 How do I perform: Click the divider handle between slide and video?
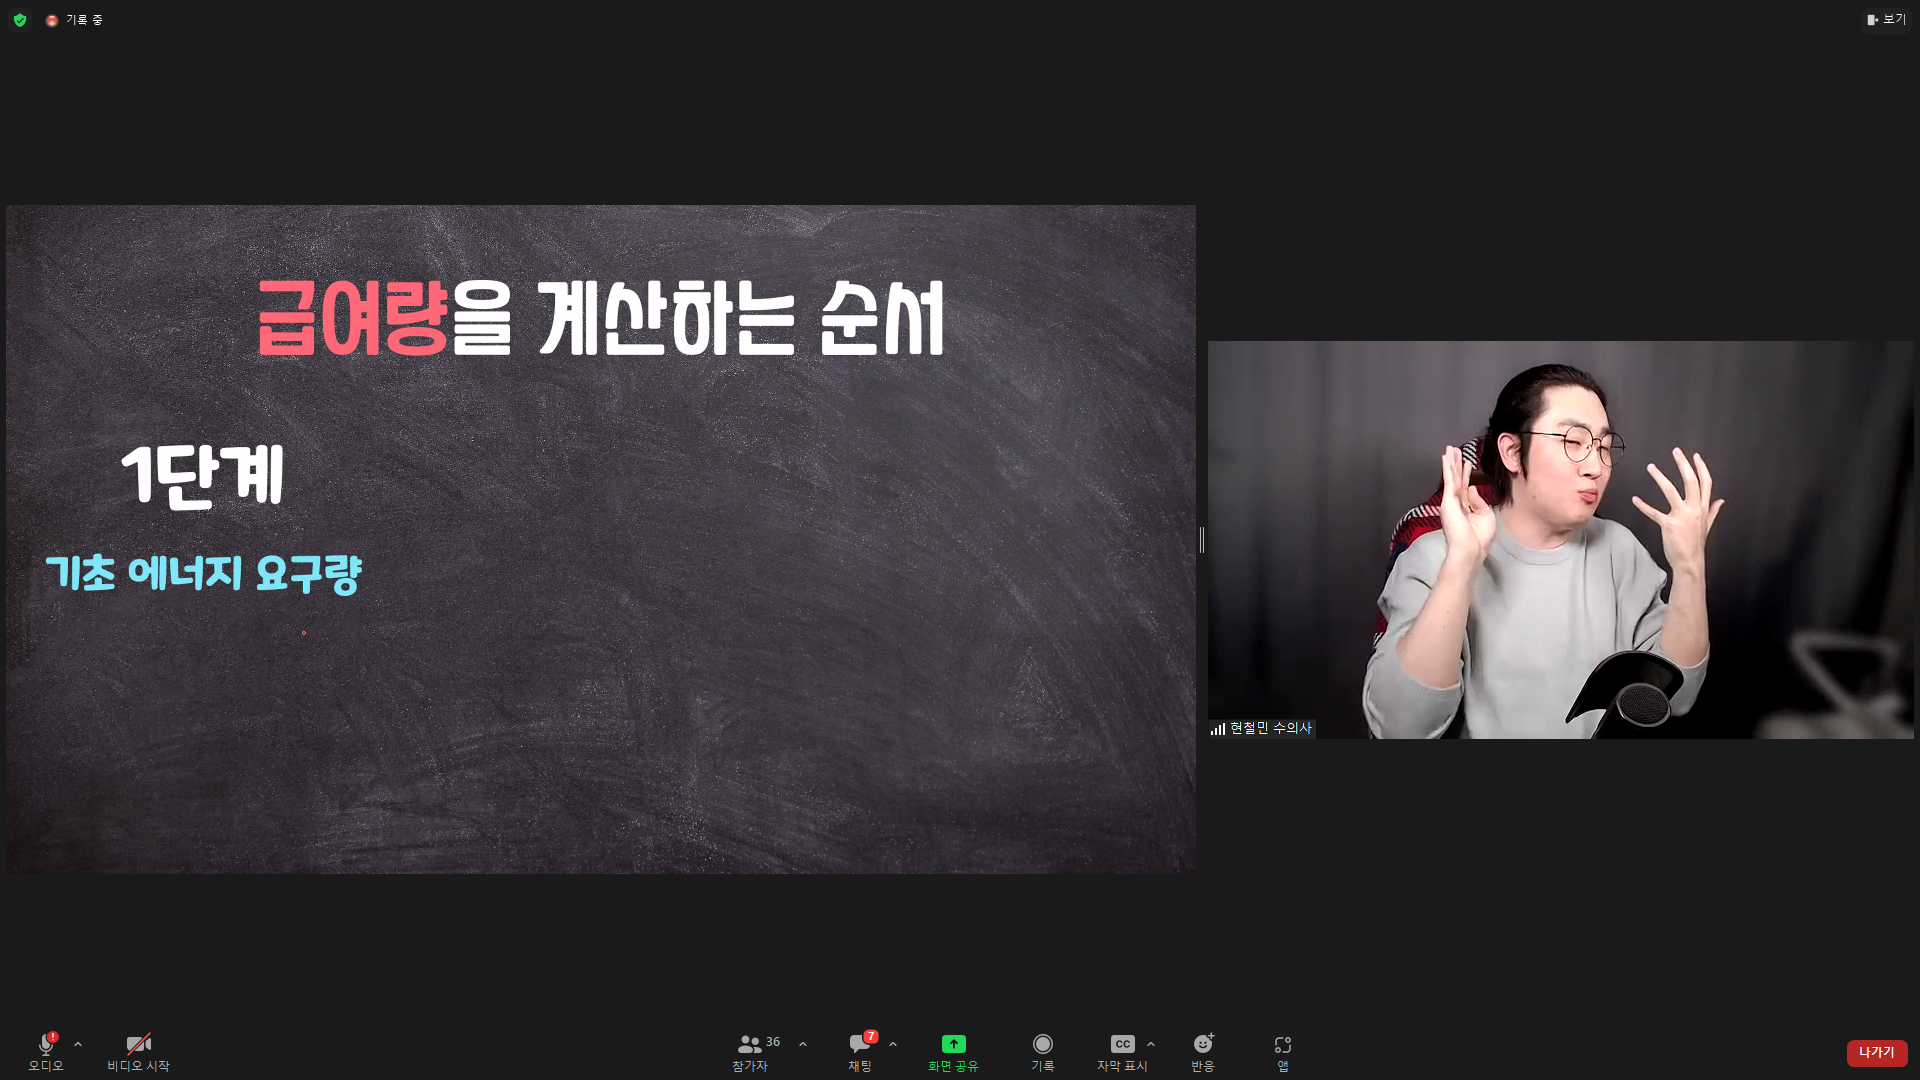pos(1202,540)
